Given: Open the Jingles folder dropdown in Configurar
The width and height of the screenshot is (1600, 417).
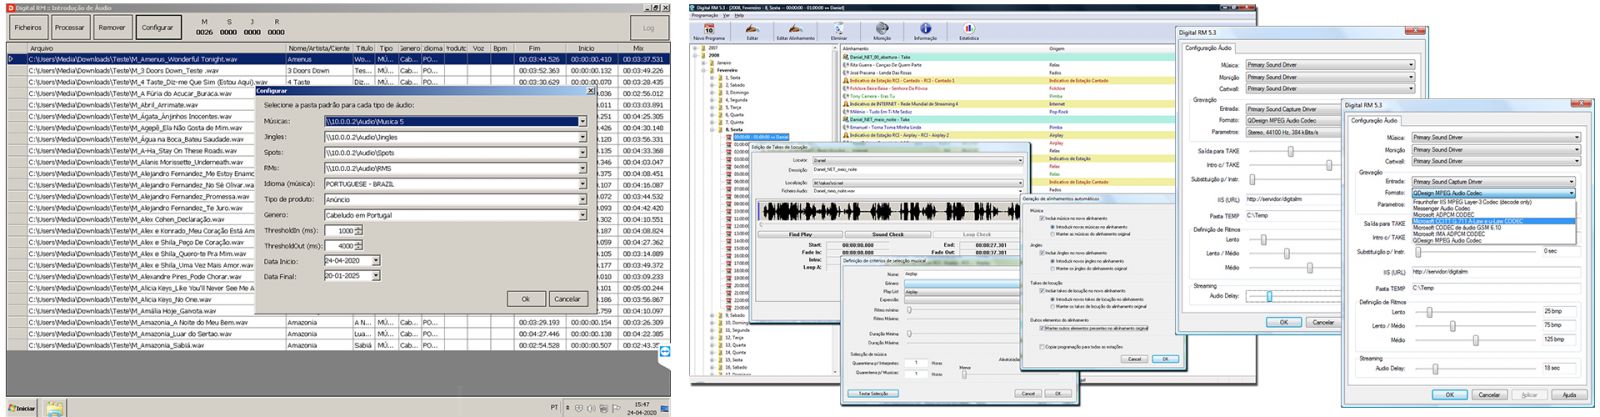Looking at the screenshot, I should pyautogui.click(x=583, y=137).
